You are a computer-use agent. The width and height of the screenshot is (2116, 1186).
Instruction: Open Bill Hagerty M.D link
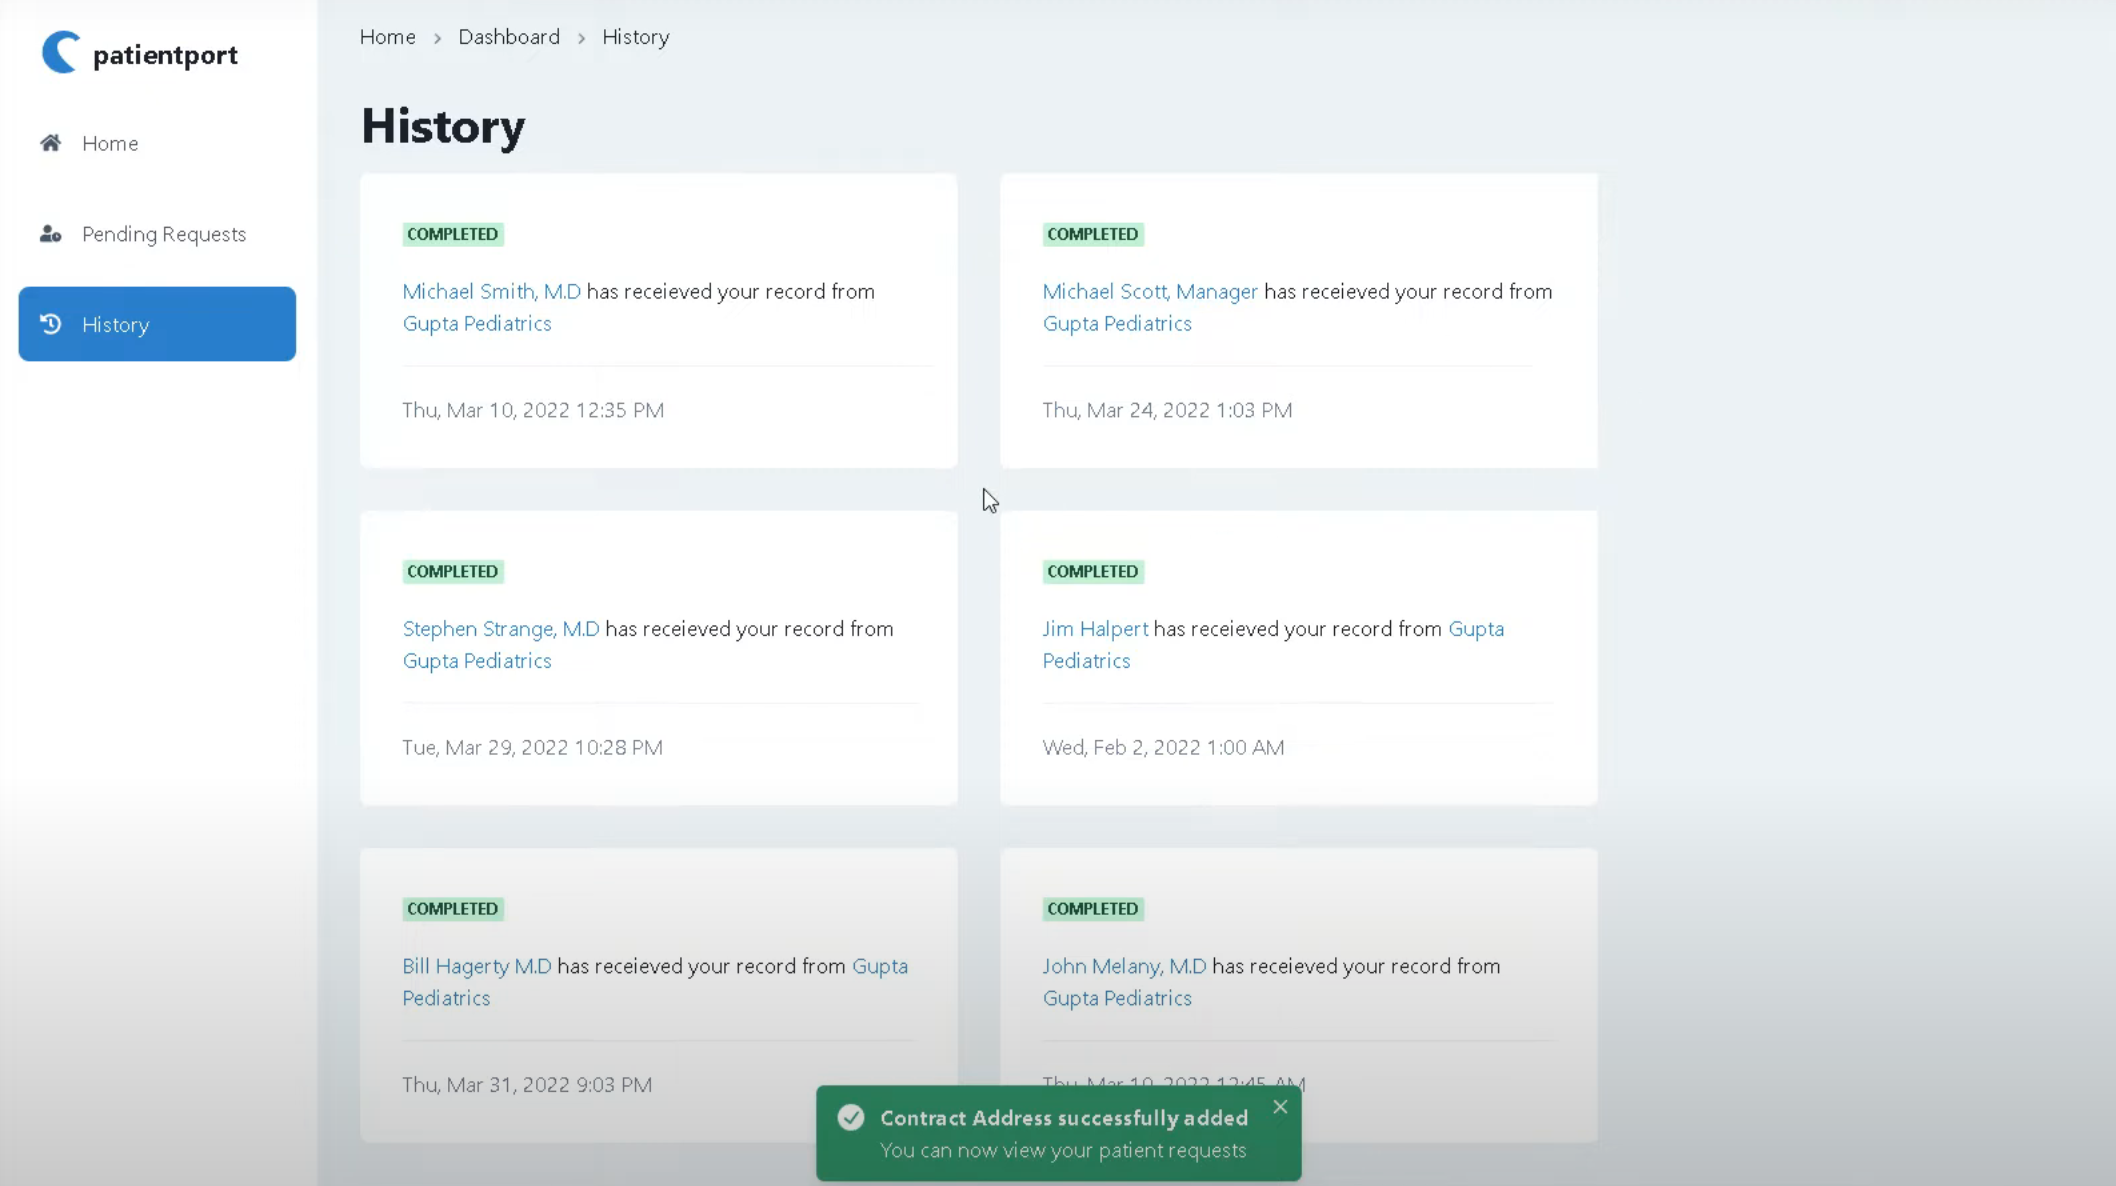[475, 966]
